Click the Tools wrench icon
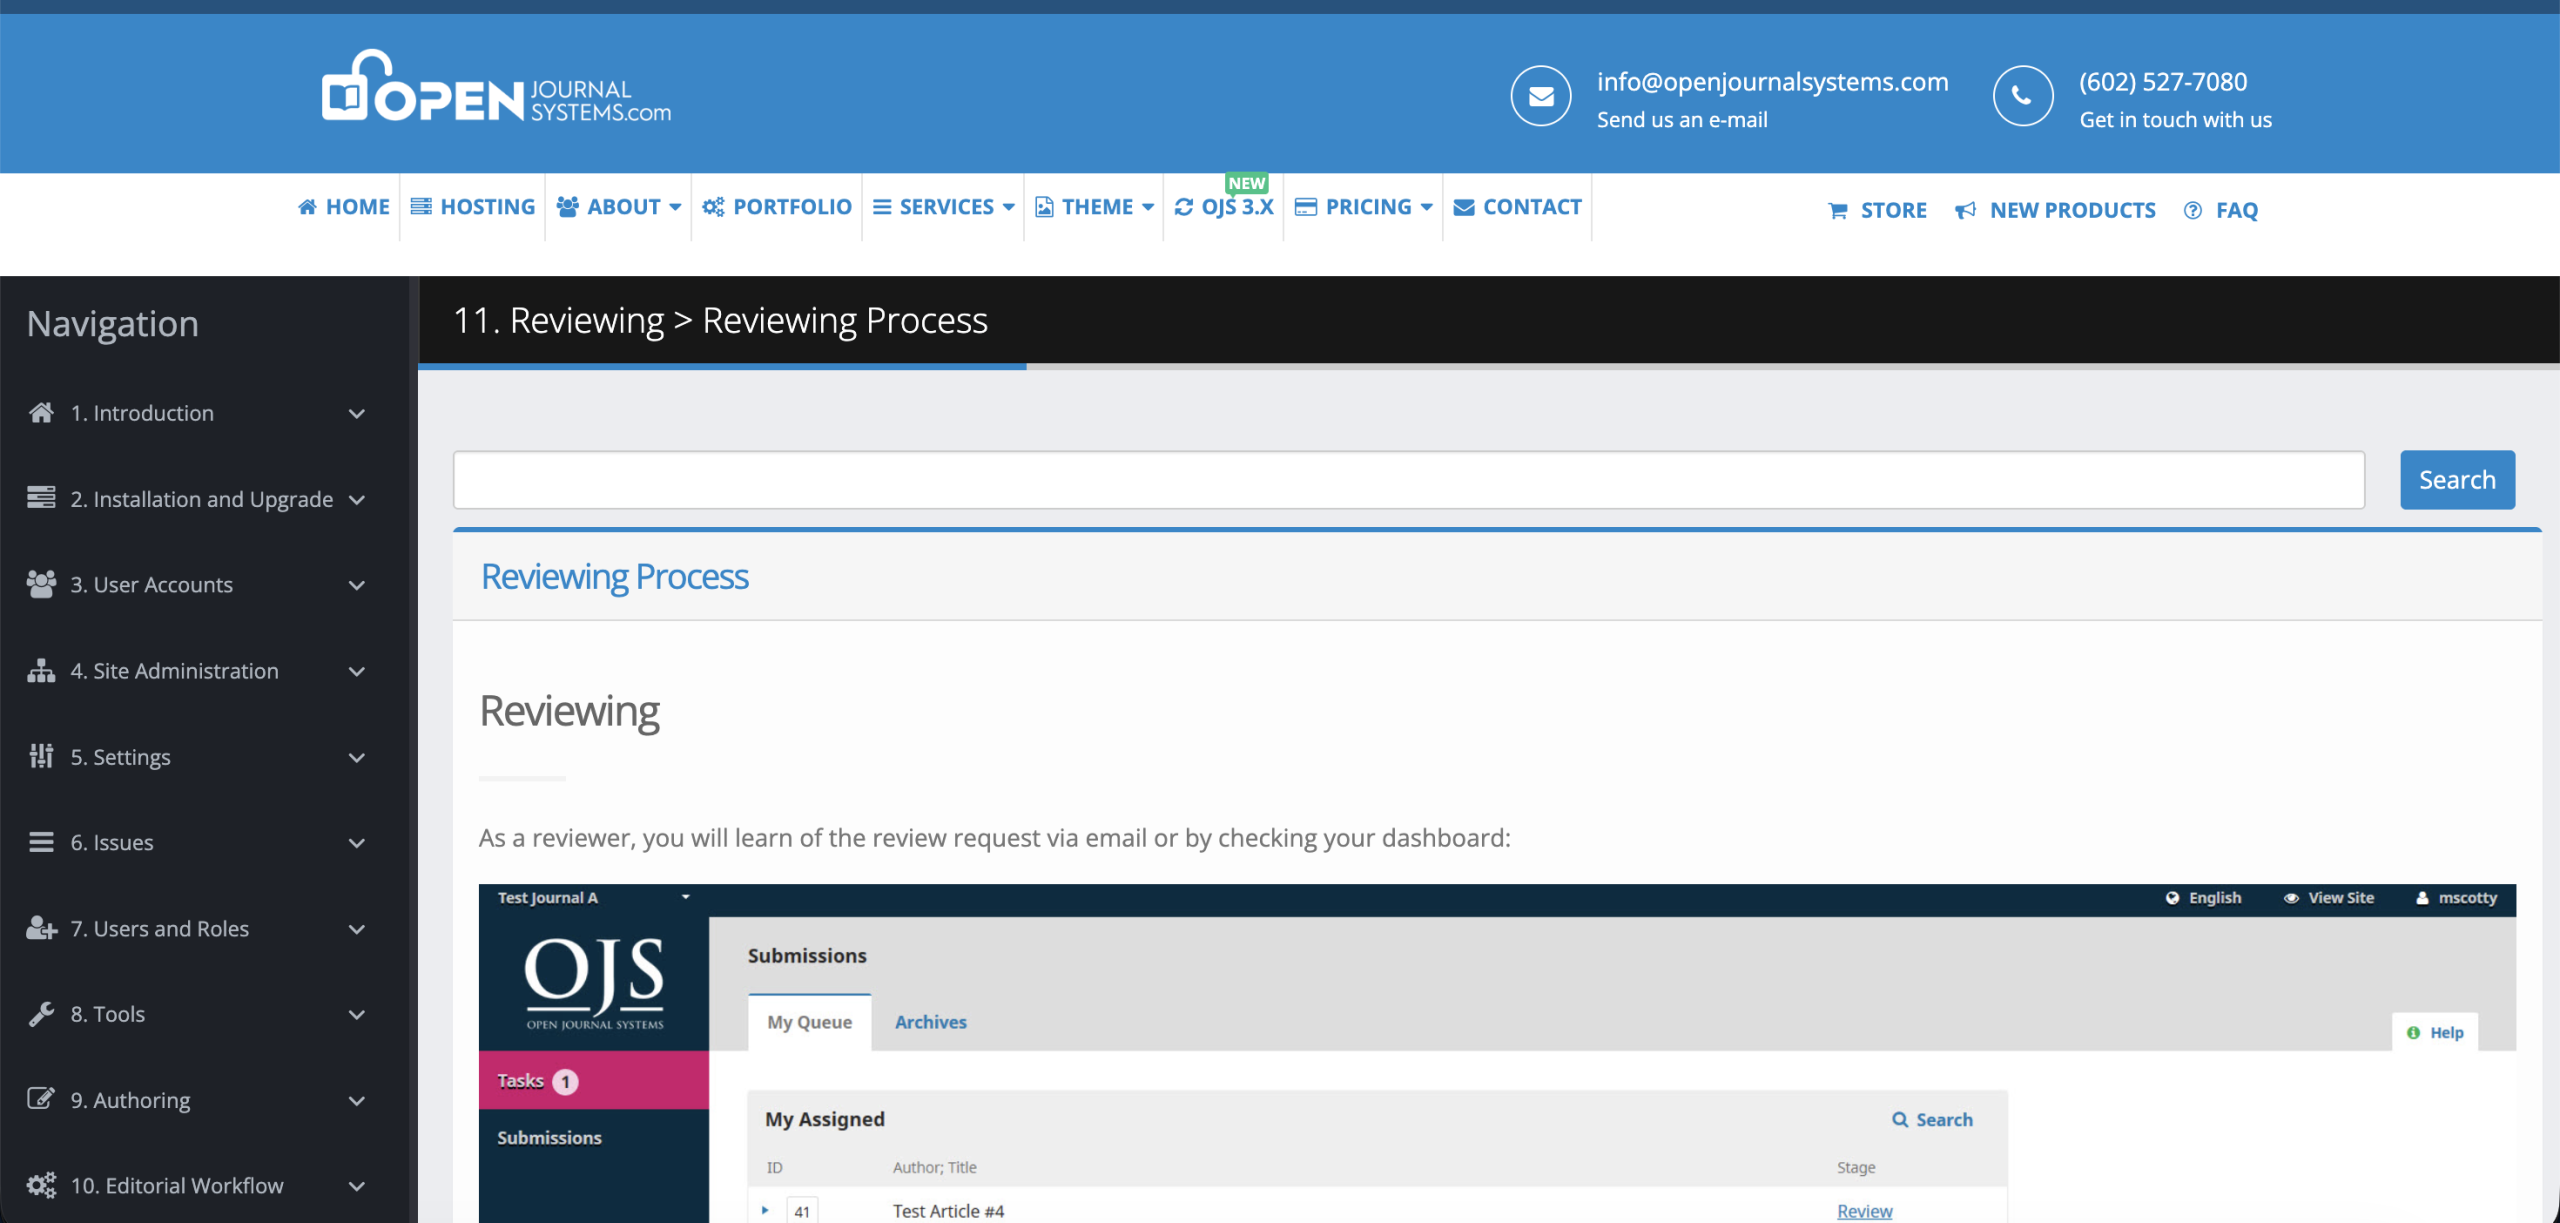 [x=41, y=1014]
